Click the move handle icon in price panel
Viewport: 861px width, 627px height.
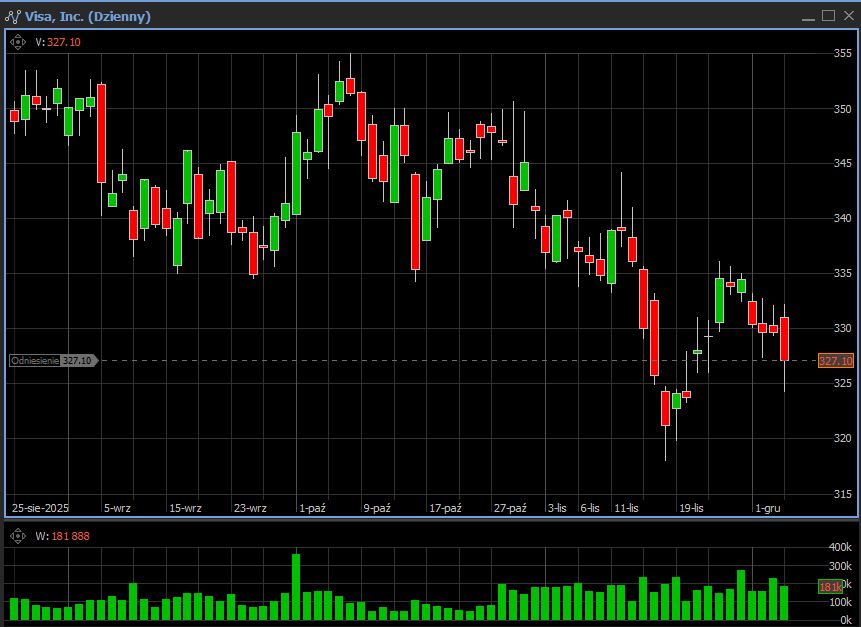[18, 42]
